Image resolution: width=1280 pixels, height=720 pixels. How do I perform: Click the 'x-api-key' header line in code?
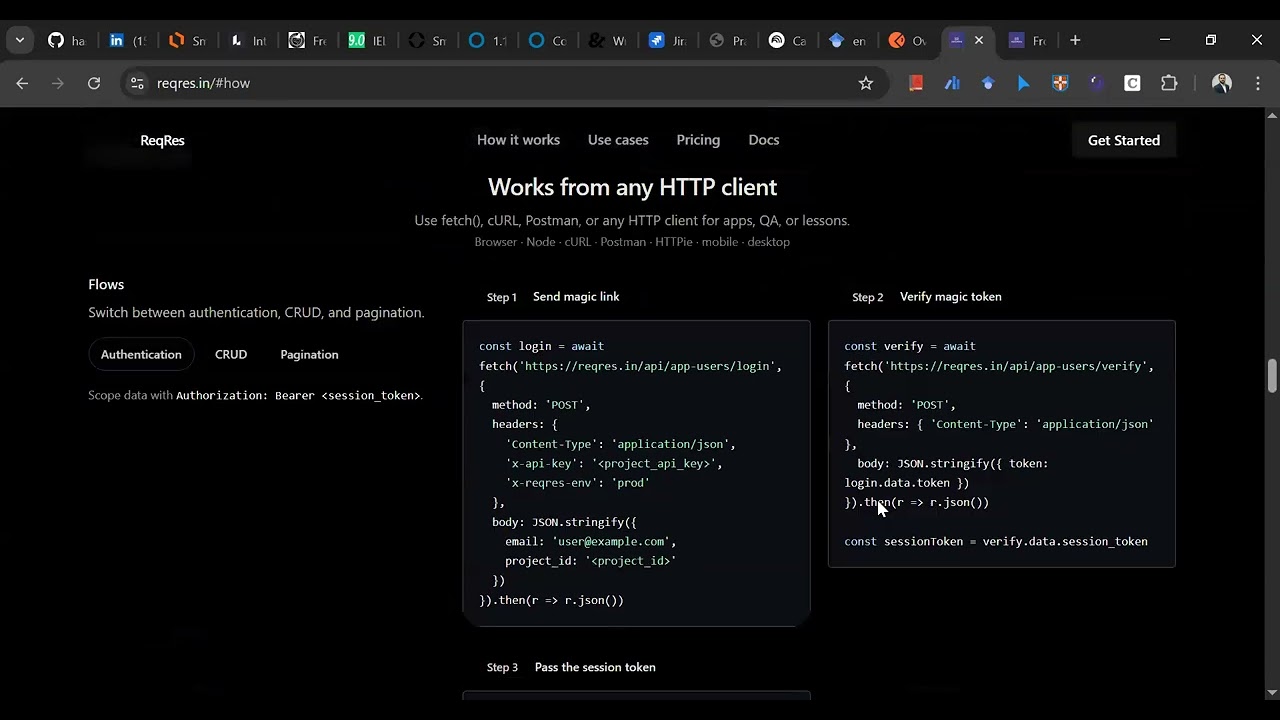[x=613, y=463]
